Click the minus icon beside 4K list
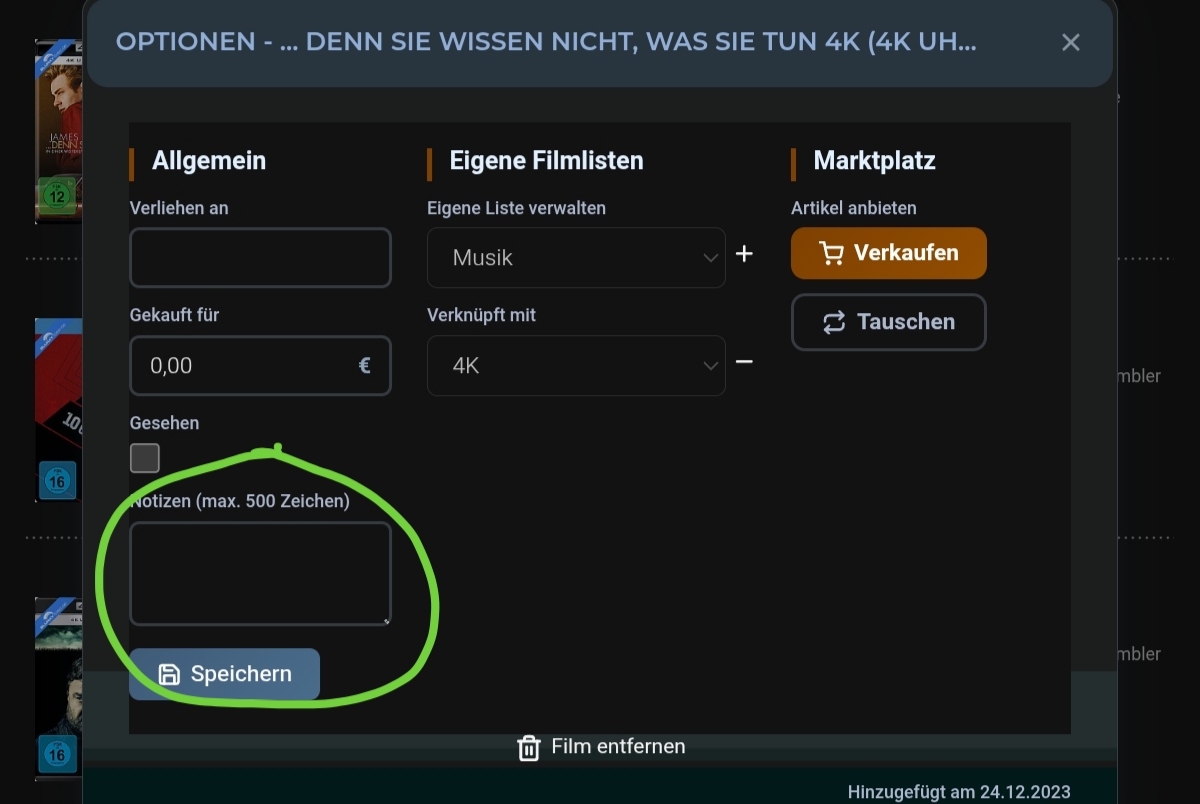 click(x=744, y=361)
